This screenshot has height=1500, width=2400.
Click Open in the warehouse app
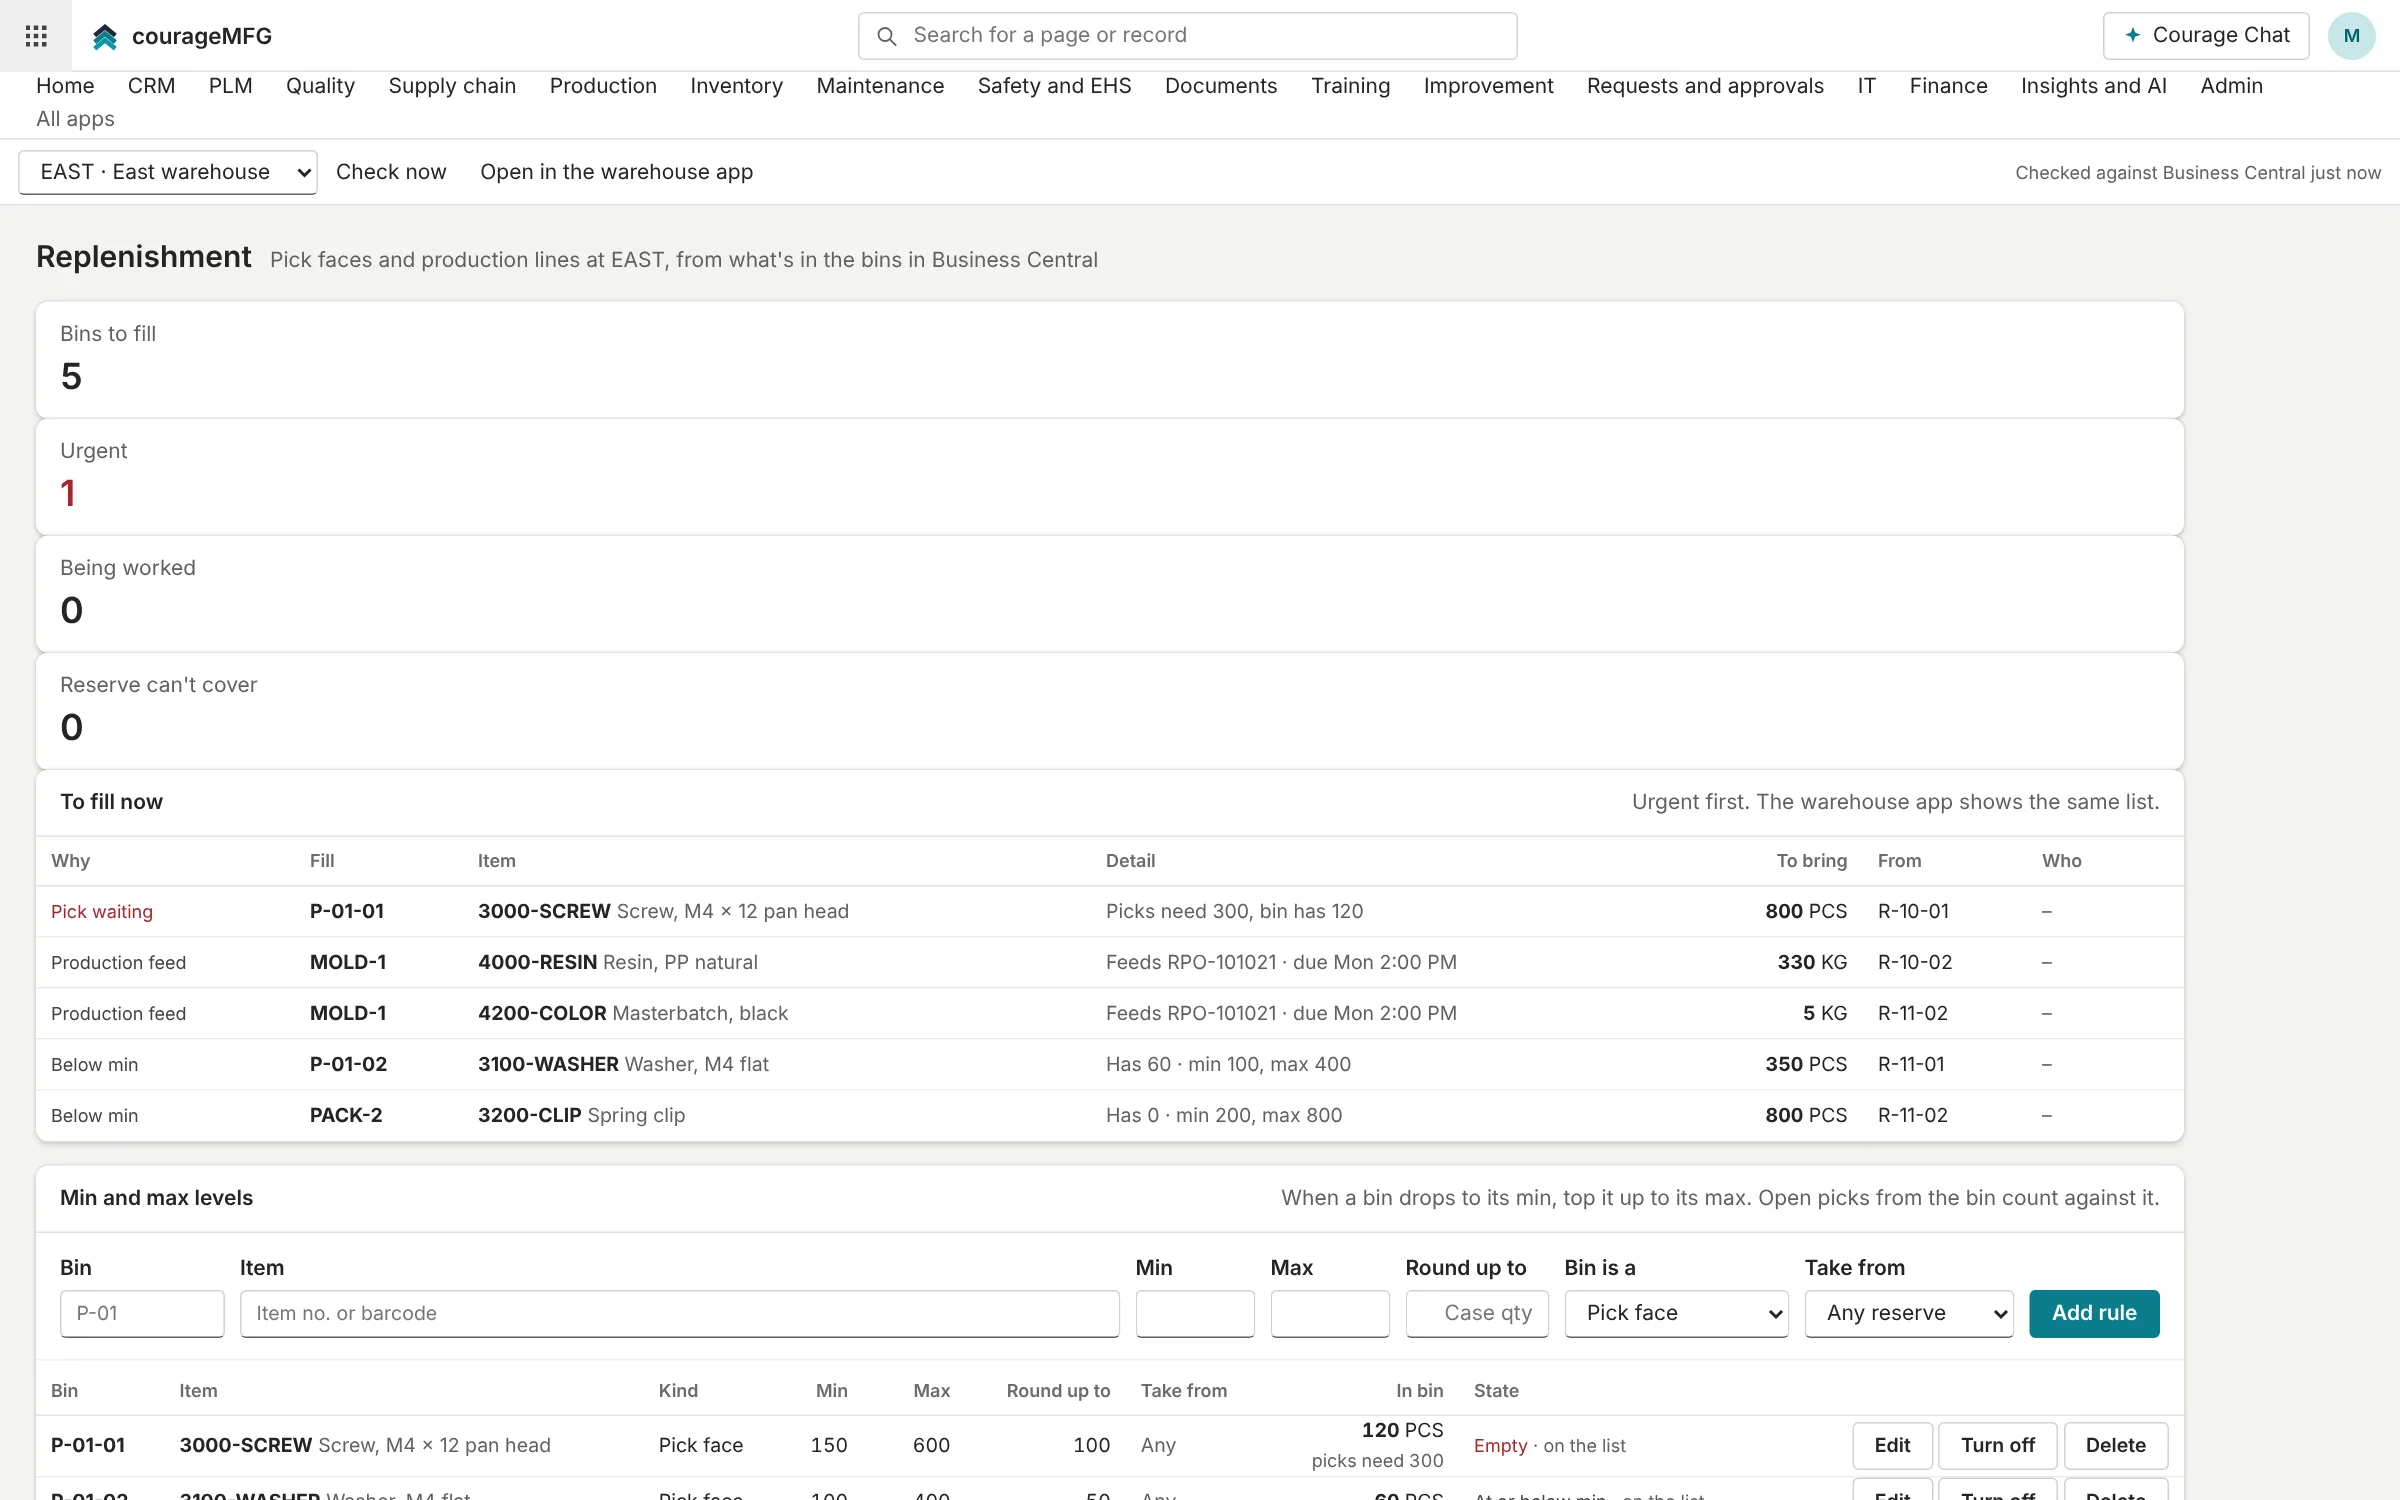click(x=616, y=172)
